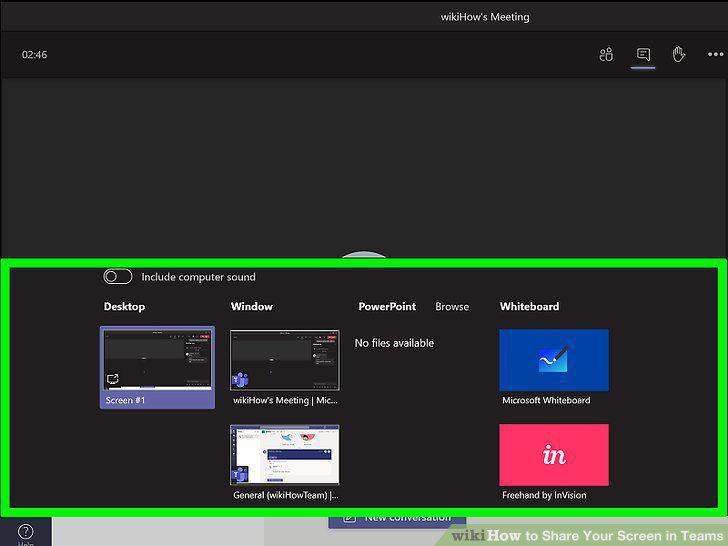Click the Microsoft Whiteboard label
The width and height of the screenshot is (728, 546).
click(546, 400)
